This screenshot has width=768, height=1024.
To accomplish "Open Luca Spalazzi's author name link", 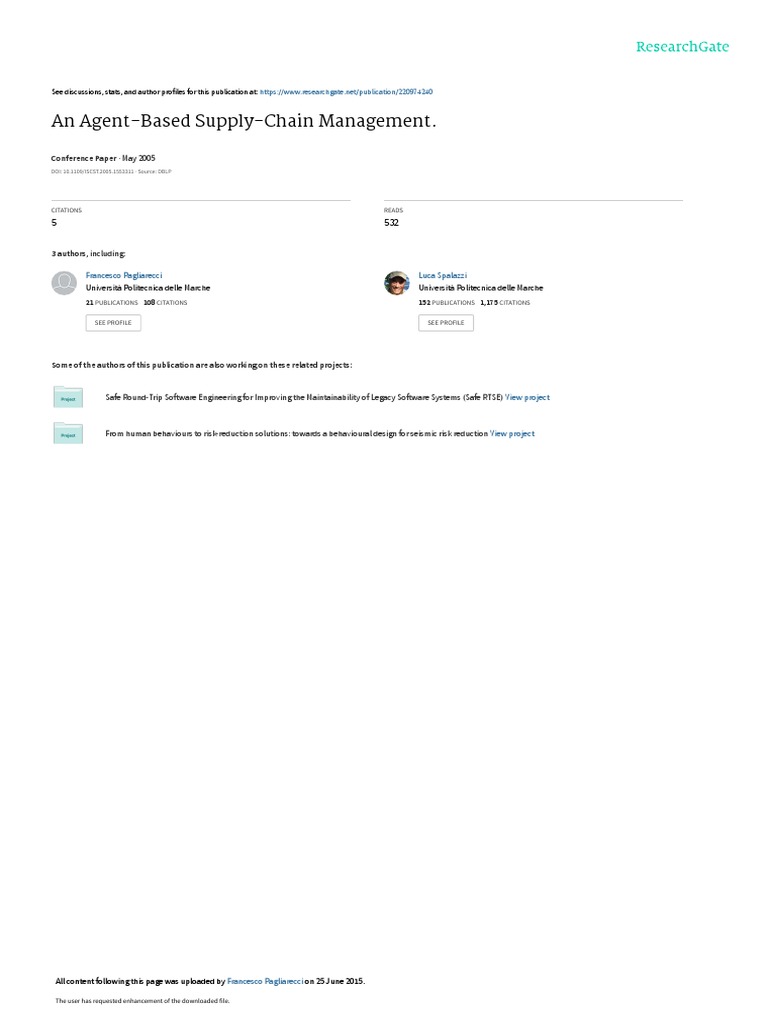I will click(x=443, y=276).
